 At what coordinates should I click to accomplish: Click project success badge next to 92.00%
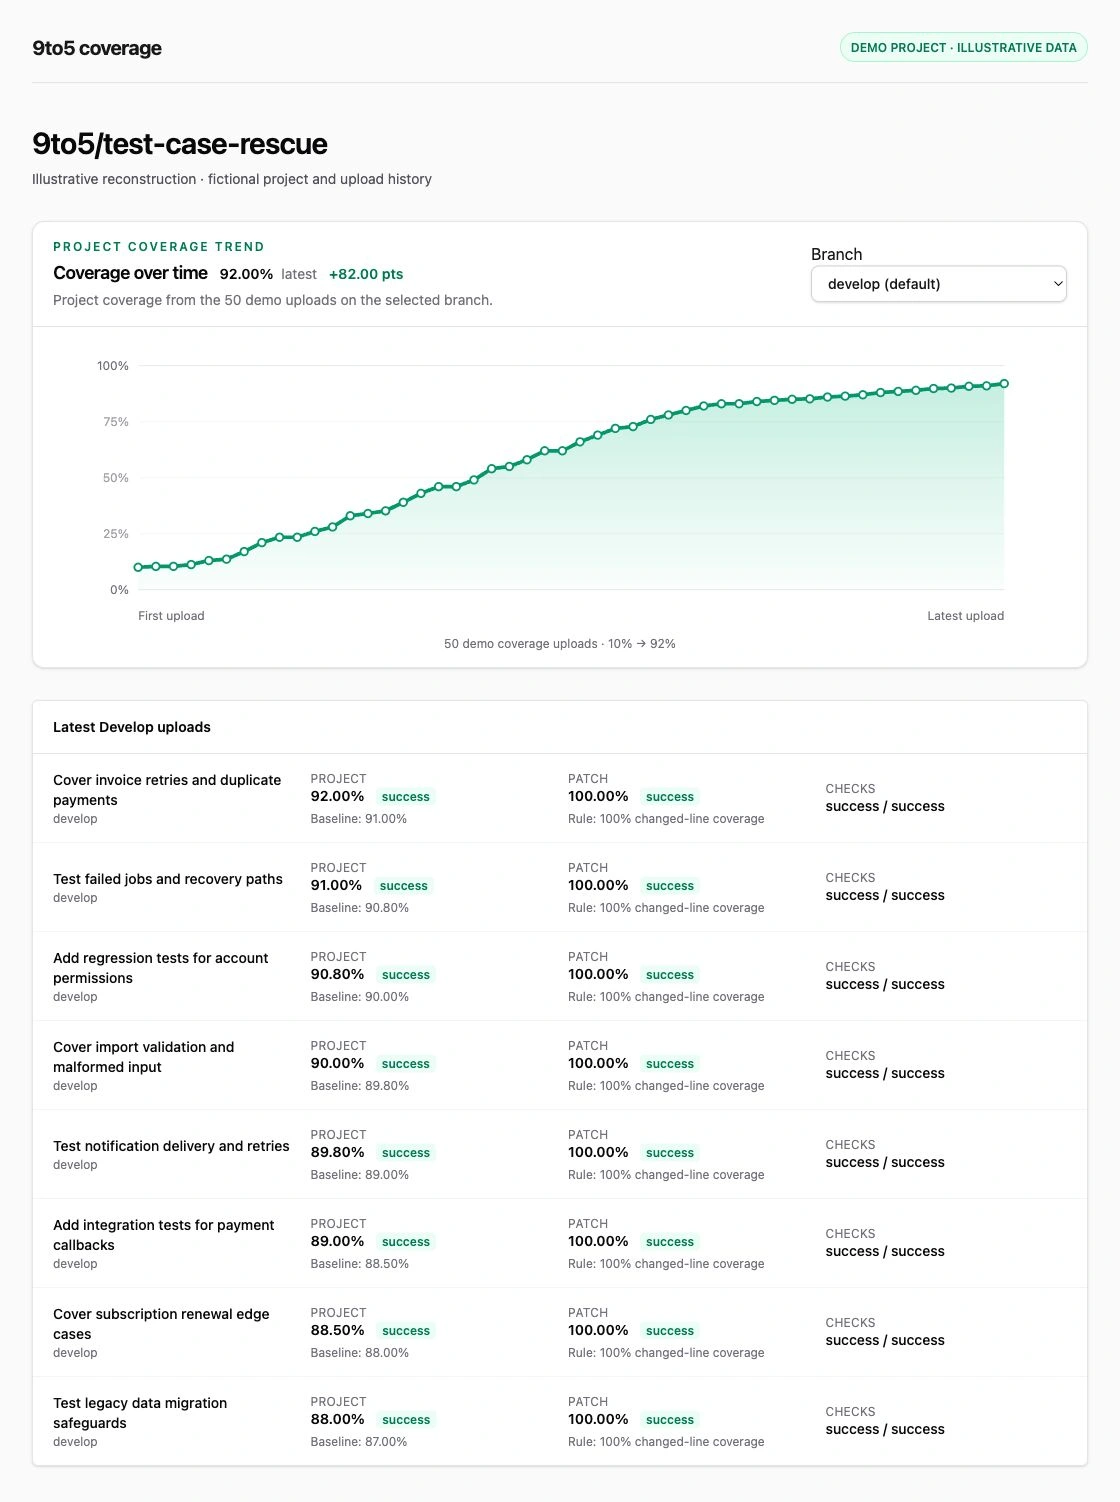405,797
